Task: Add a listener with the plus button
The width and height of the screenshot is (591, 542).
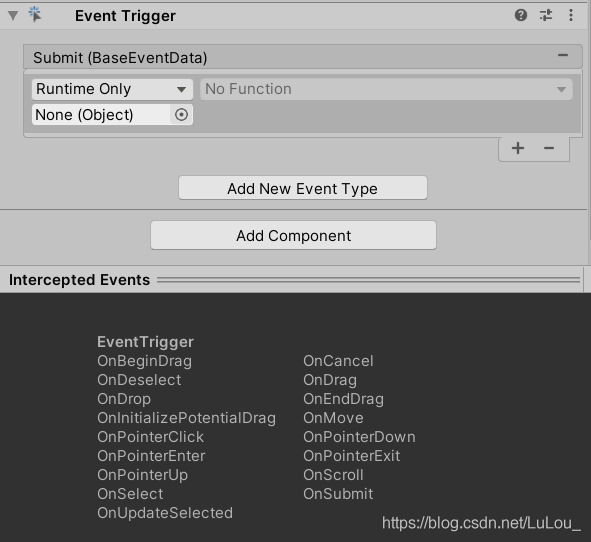Action: point(518,148)
